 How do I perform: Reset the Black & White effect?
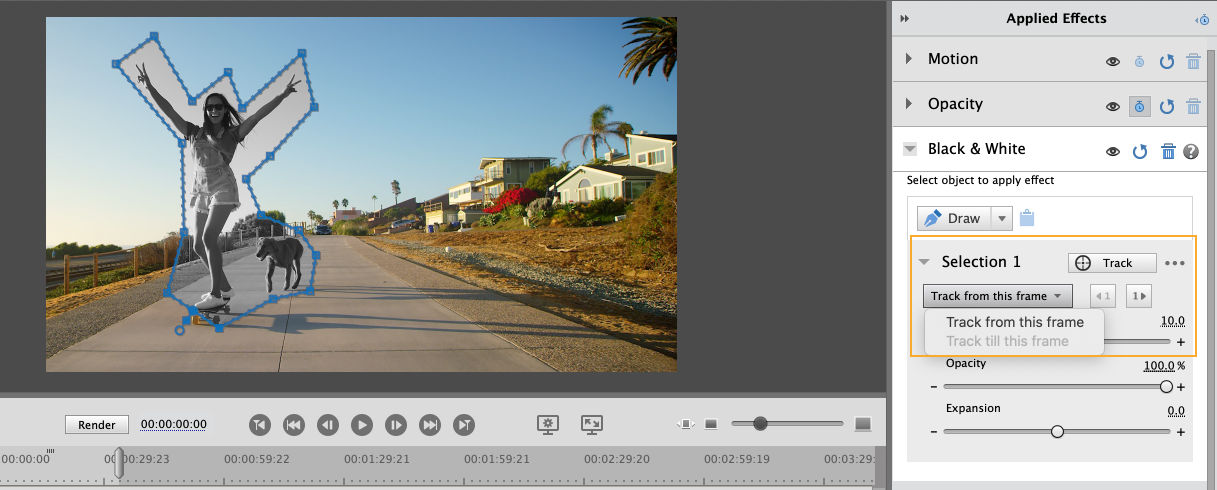(x=1139, y=151)
